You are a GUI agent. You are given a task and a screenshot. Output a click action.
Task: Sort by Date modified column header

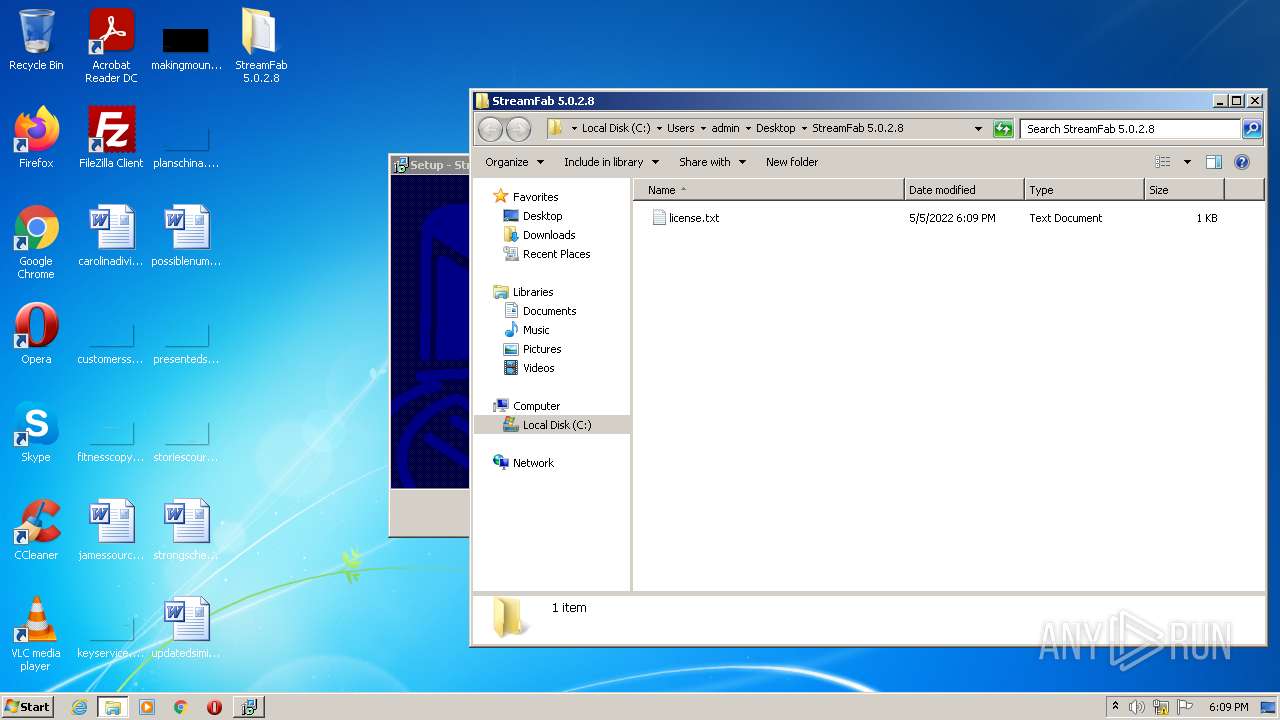coord(964,190)
